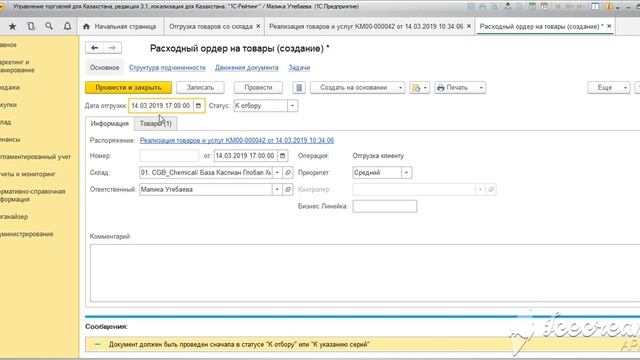Open the print icon in title bar
This screenshot has height=360, width=640.
pyautogui.click(x=482, y=7)
